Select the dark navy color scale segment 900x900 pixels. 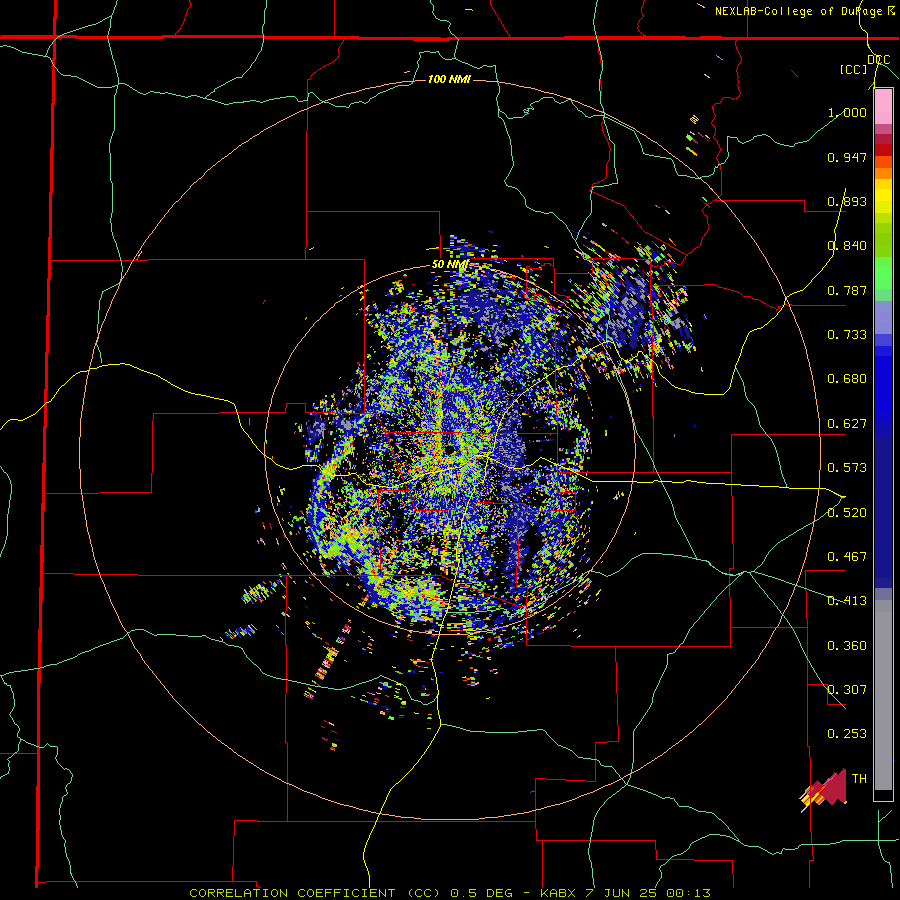(x=883, y=511)
